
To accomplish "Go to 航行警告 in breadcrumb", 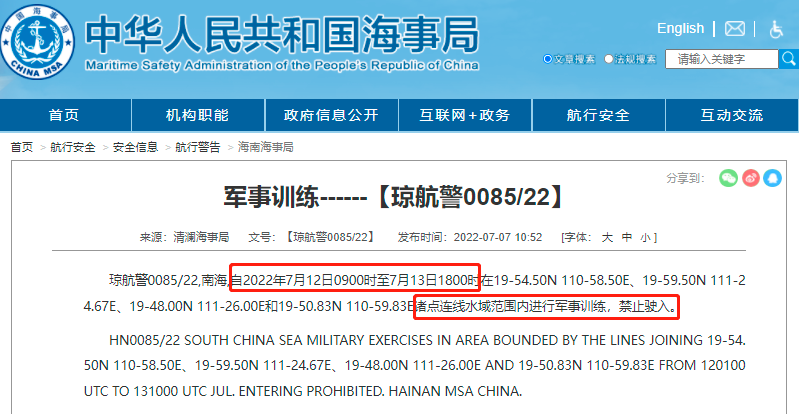I will (198, 148).
